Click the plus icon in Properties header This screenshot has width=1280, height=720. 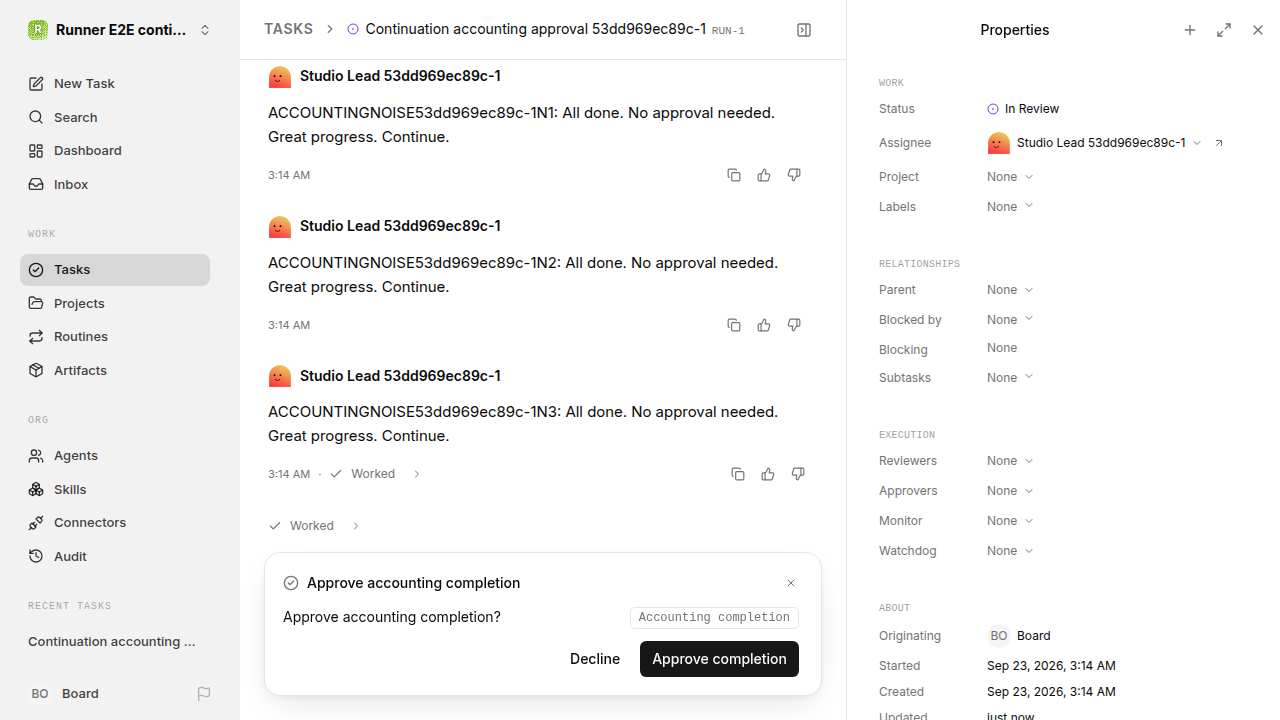(x=1190, y=30)
